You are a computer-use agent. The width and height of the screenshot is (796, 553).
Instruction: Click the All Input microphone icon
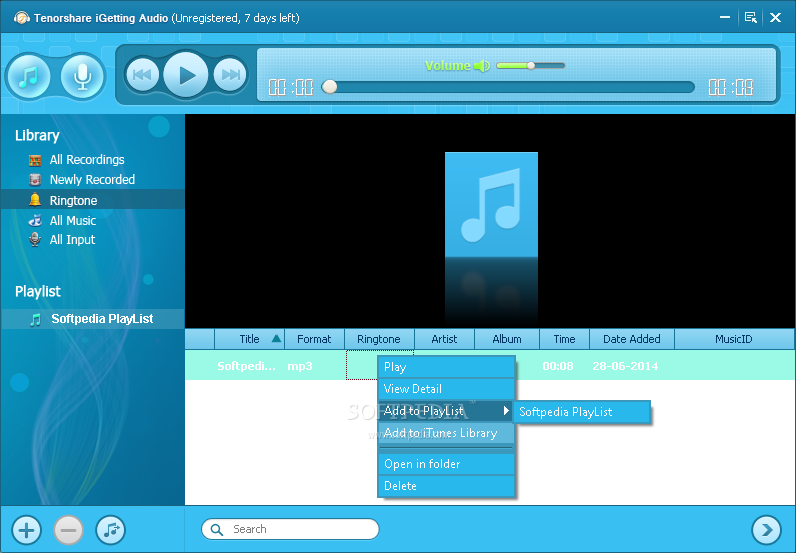point(35,240)
